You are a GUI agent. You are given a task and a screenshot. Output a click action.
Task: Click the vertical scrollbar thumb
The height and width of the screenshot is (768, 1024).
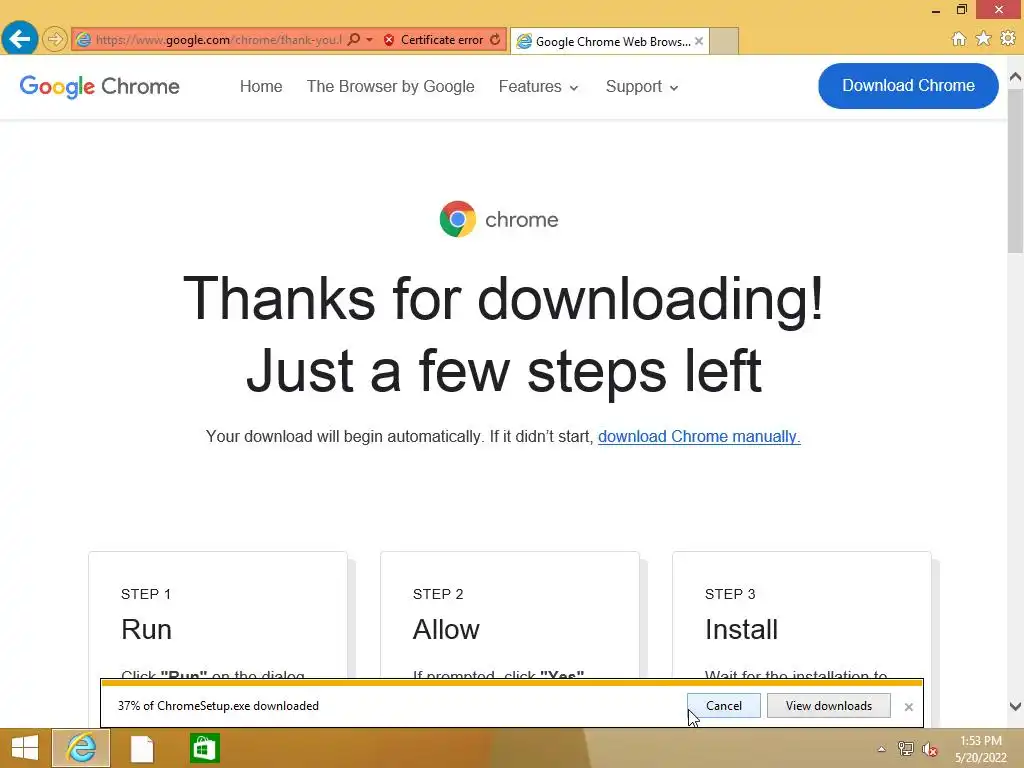click(1016, 170)
